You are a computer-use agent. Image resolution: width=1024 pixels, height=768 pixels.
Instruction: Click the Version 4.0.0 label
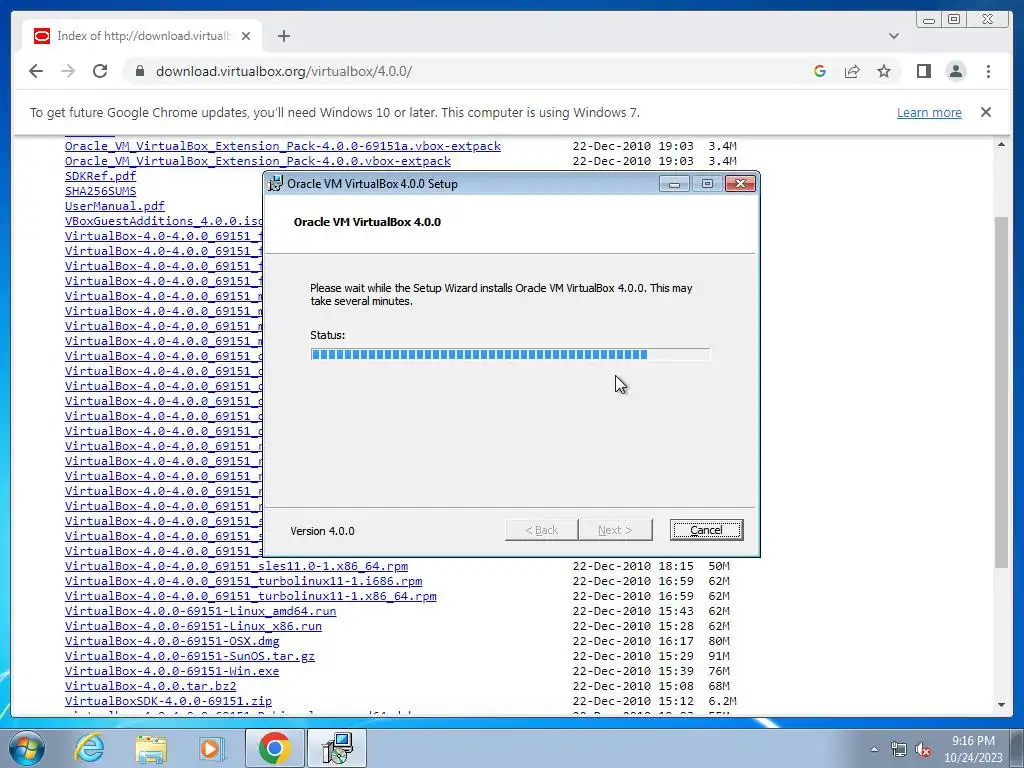pyautogui.click(x=323, y=531)
